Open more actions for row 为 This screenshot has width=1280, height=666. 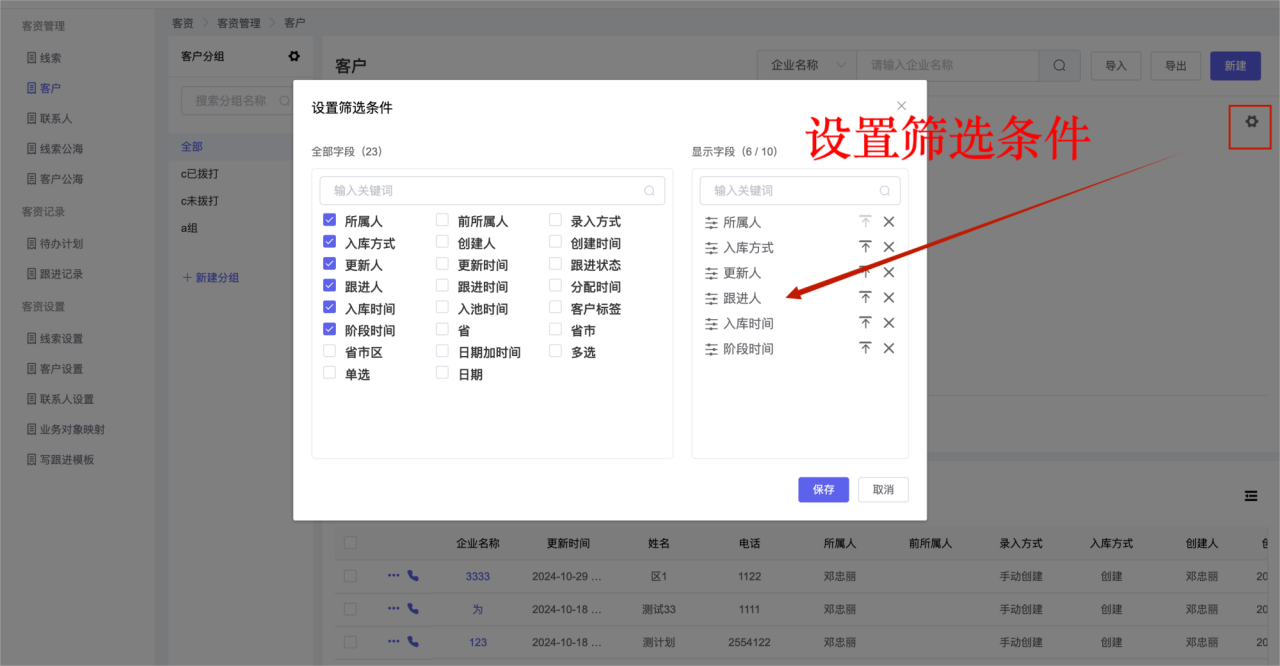point(394,608)
